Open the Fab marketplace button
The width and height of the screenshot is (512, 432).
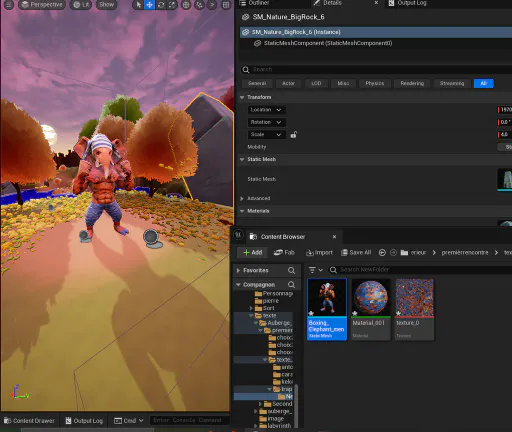[x=284, y=252]
